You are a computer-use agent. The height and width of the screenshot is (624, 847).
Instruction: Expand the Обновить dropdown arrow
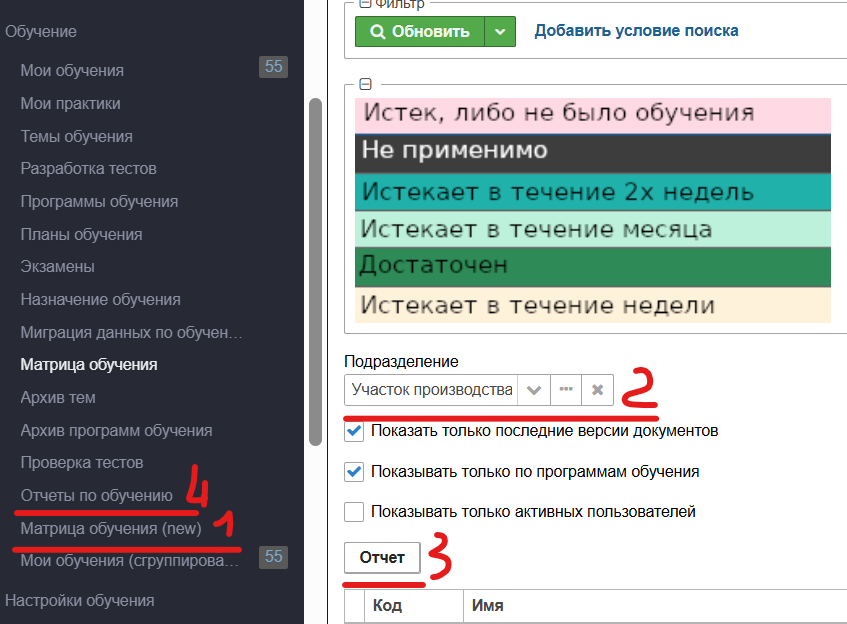click(x=500, y=31)
